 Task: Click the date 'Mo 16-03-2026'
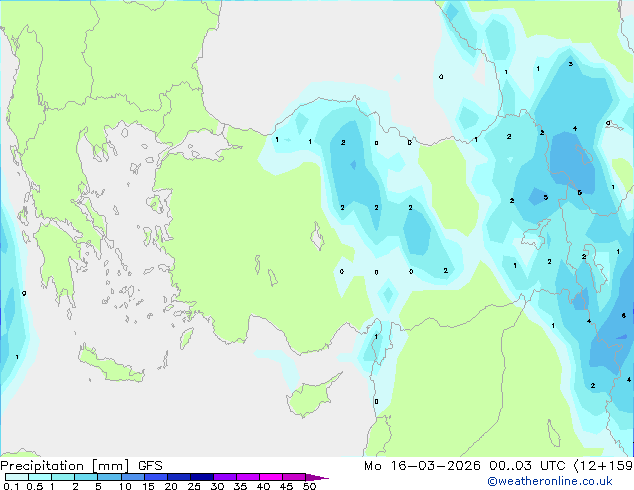(x=422, y=466)
